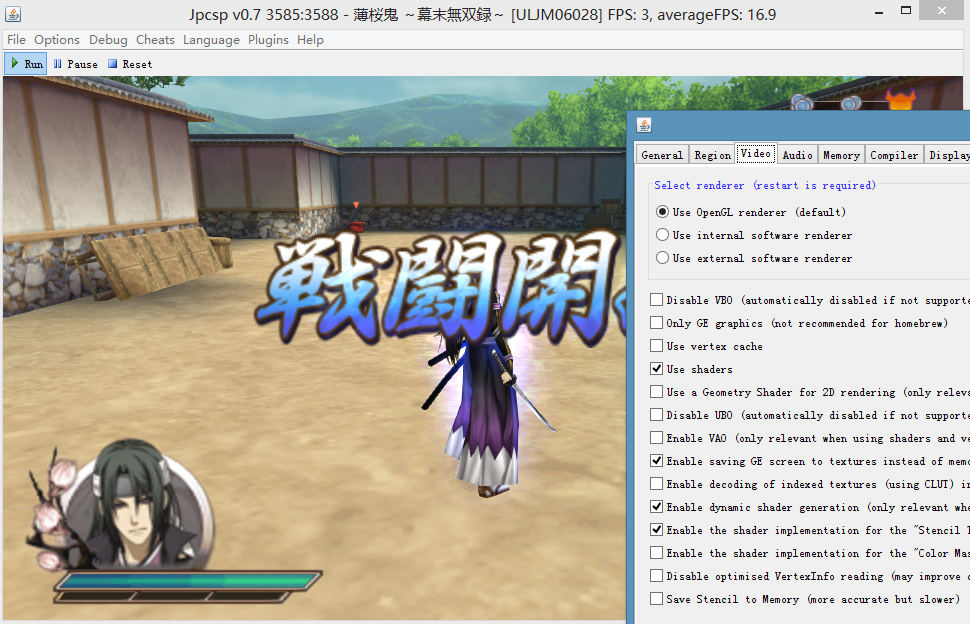
Task: Click the settings dialog Java icon
Action: 644,125
